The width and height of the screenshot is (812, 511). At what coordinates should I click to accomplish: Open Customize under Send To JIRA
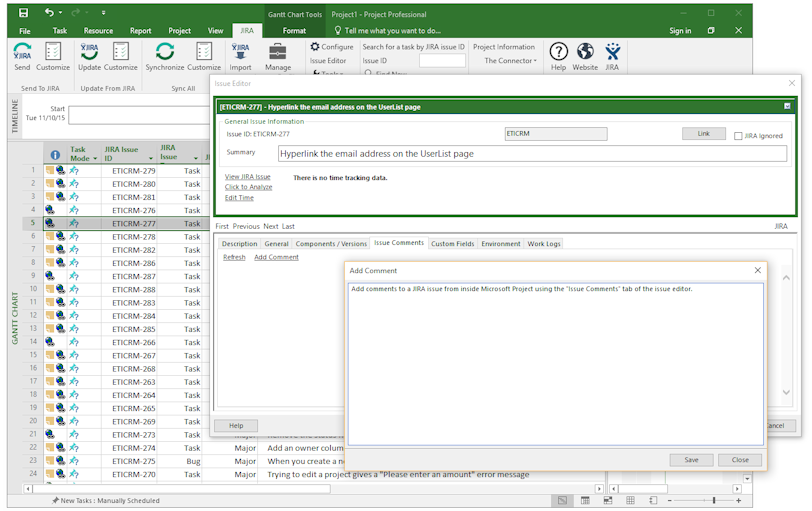click(x=53, y=52)
